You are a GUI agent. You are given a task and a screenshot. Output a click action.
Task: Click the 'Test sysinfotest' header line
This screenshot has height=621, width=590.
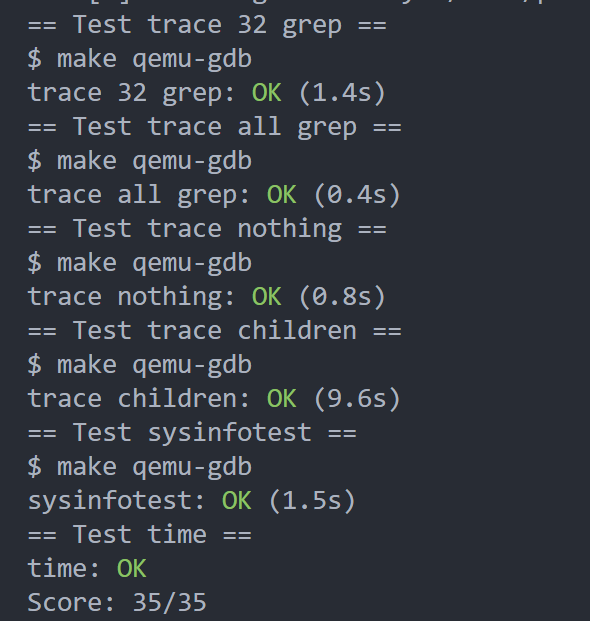(192, 433)
